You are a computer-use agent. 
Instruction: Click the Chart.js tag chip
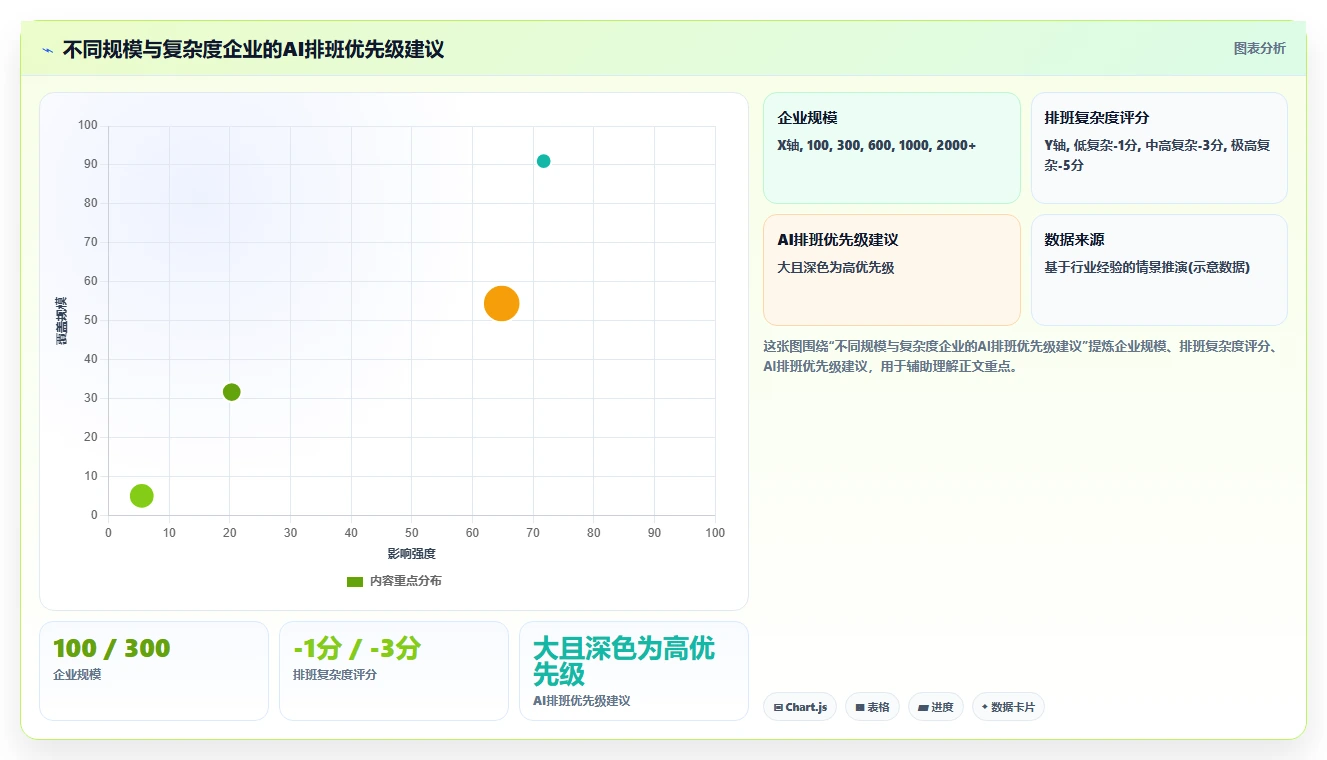tap(800, 707)
